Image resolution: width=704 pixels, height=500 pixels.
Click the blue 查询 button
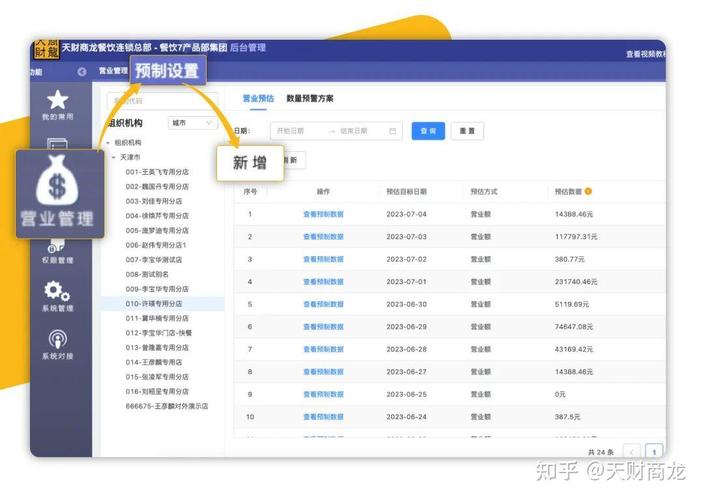pyautogui.click(x=428, y=131)
